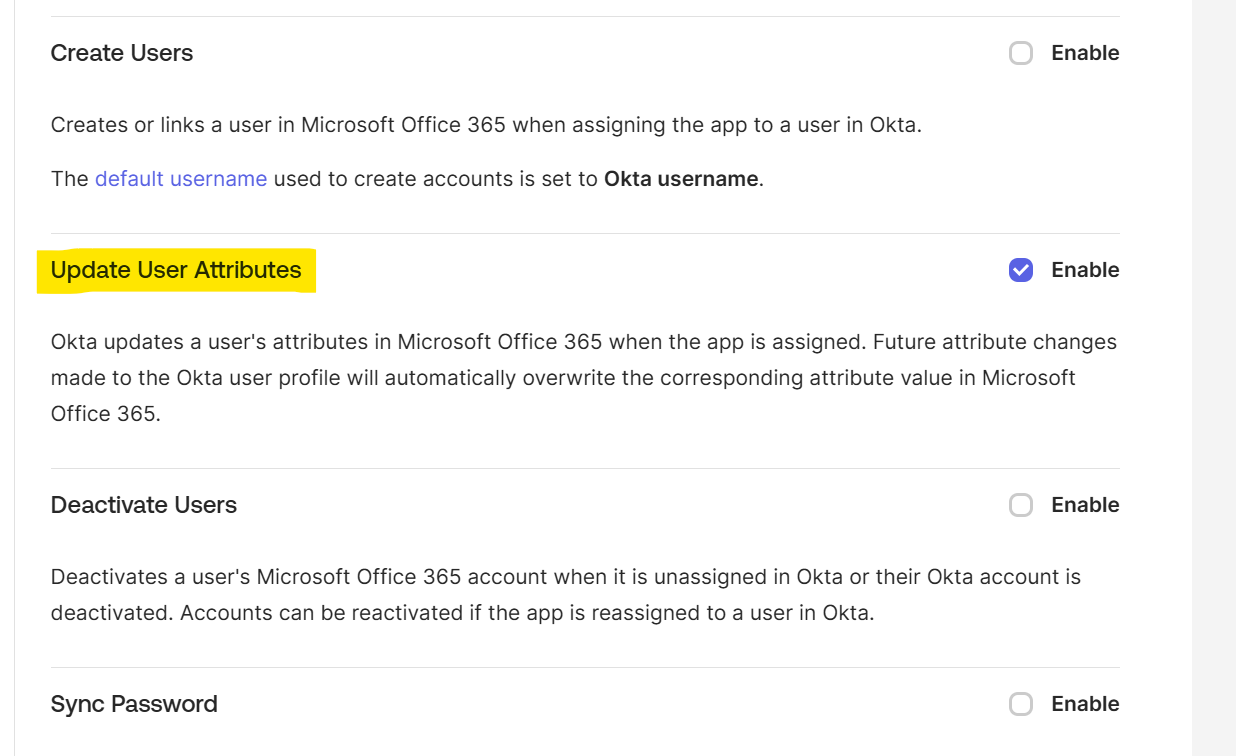The height and width of the screenshot is (756, 1236).
Task: Click the Enable label beside Update User Attributes
Action: click(1085, 270)
